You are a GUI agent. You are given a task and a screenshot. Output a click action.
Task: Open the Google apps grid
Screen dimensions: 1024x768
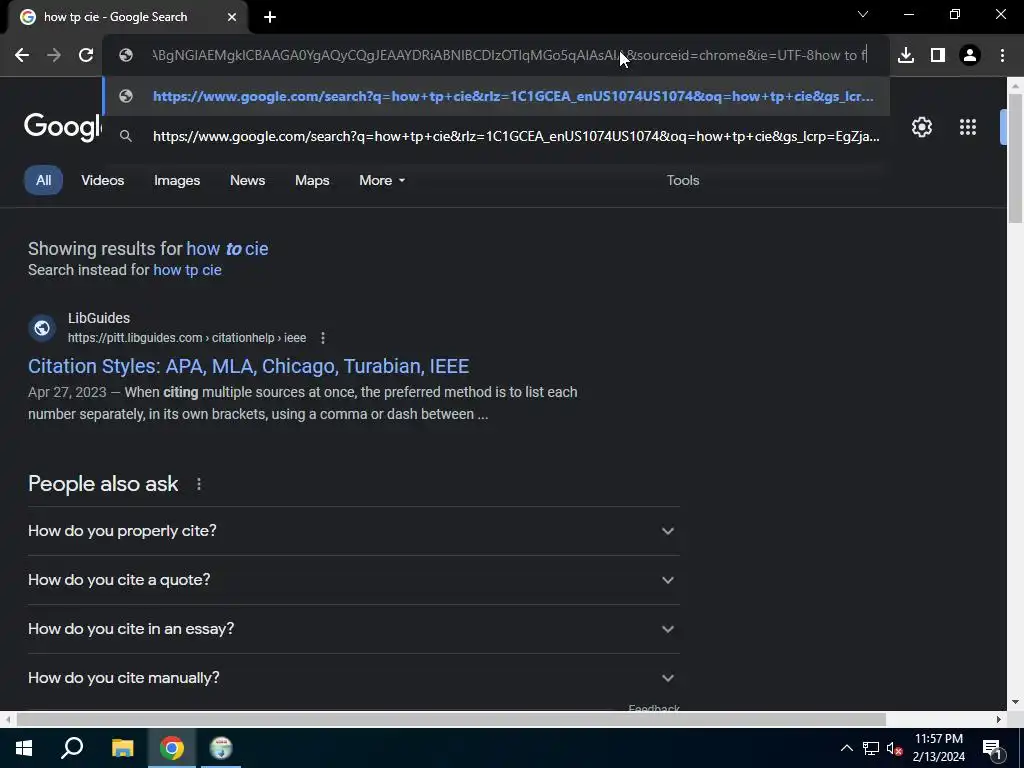(x=968, y=127)
